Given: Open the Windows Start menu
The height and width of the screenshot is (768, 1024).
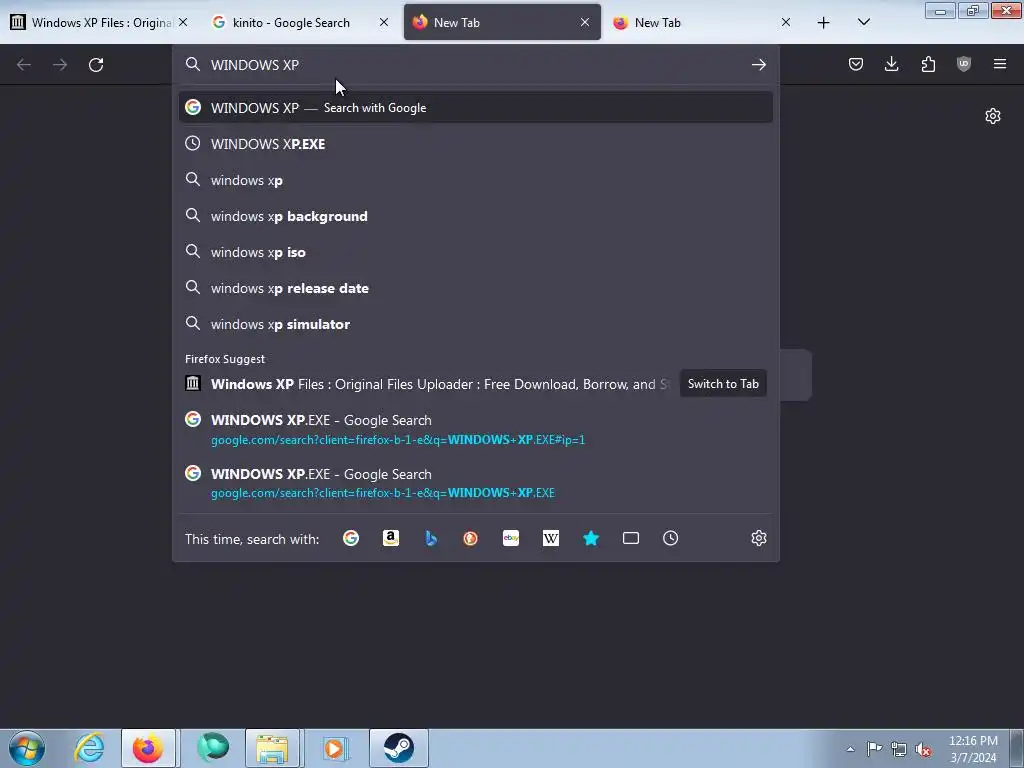Looking at the screenshot, I should tap(27, 748).
